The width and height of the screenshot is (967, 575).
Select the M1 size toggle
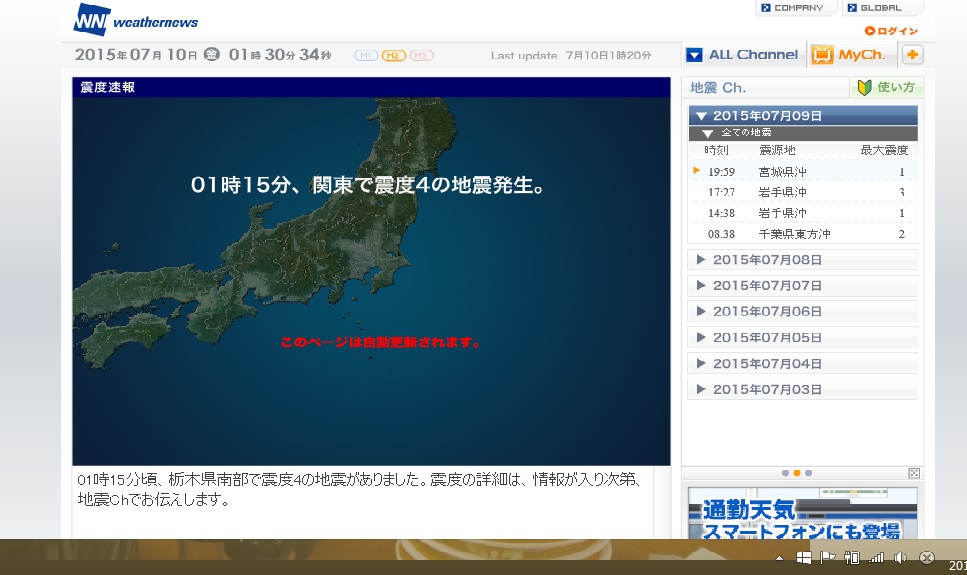coord(366,55)
